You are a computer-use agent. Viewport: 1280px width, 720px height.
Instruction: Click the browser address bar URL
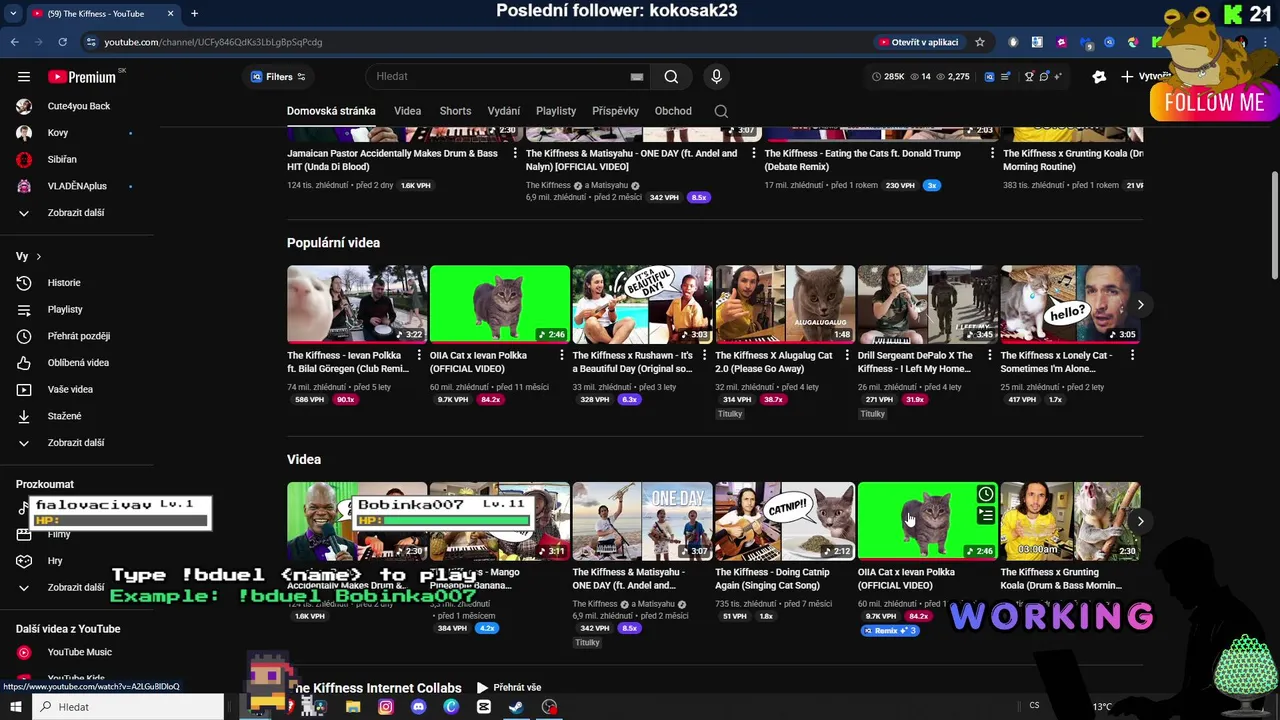click(x=213, y=42)
